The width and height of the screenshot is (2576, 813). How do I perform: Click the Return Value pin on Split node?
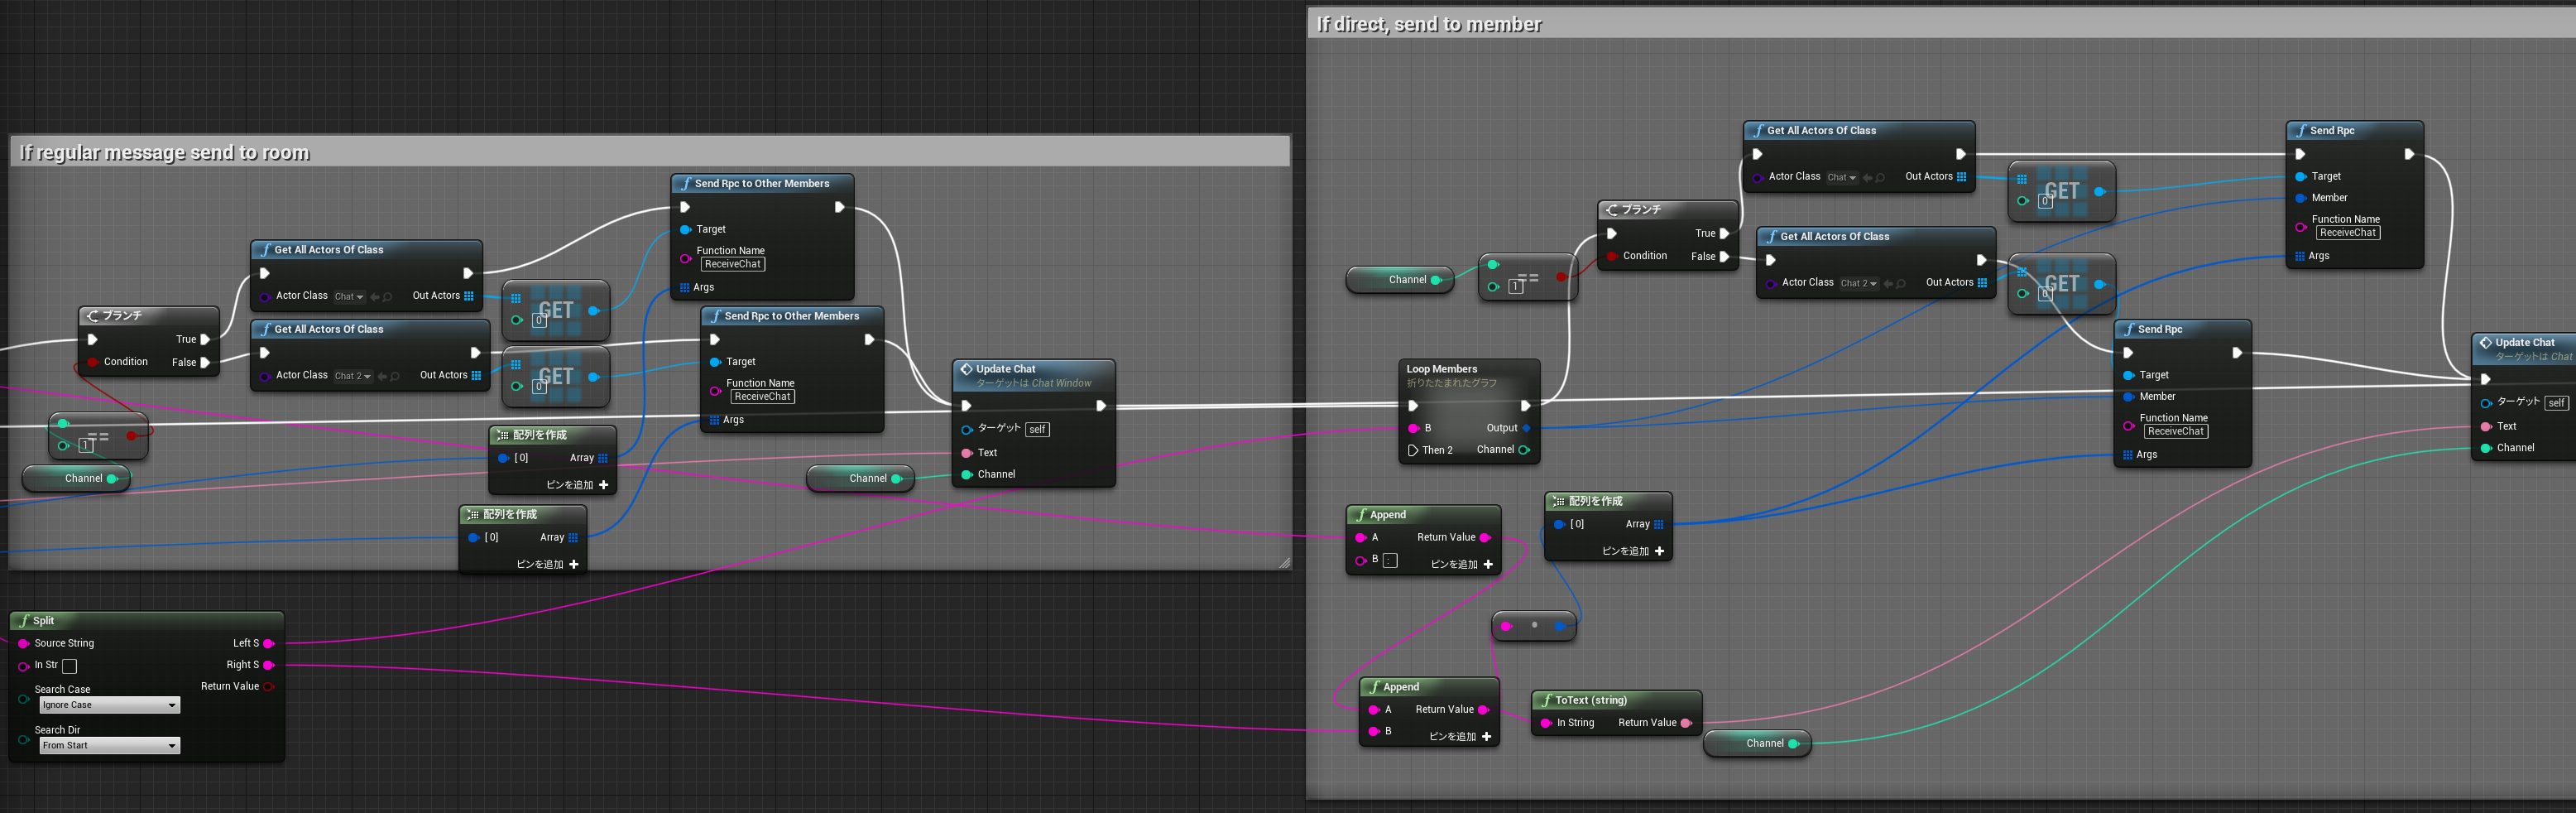point(268,686)
